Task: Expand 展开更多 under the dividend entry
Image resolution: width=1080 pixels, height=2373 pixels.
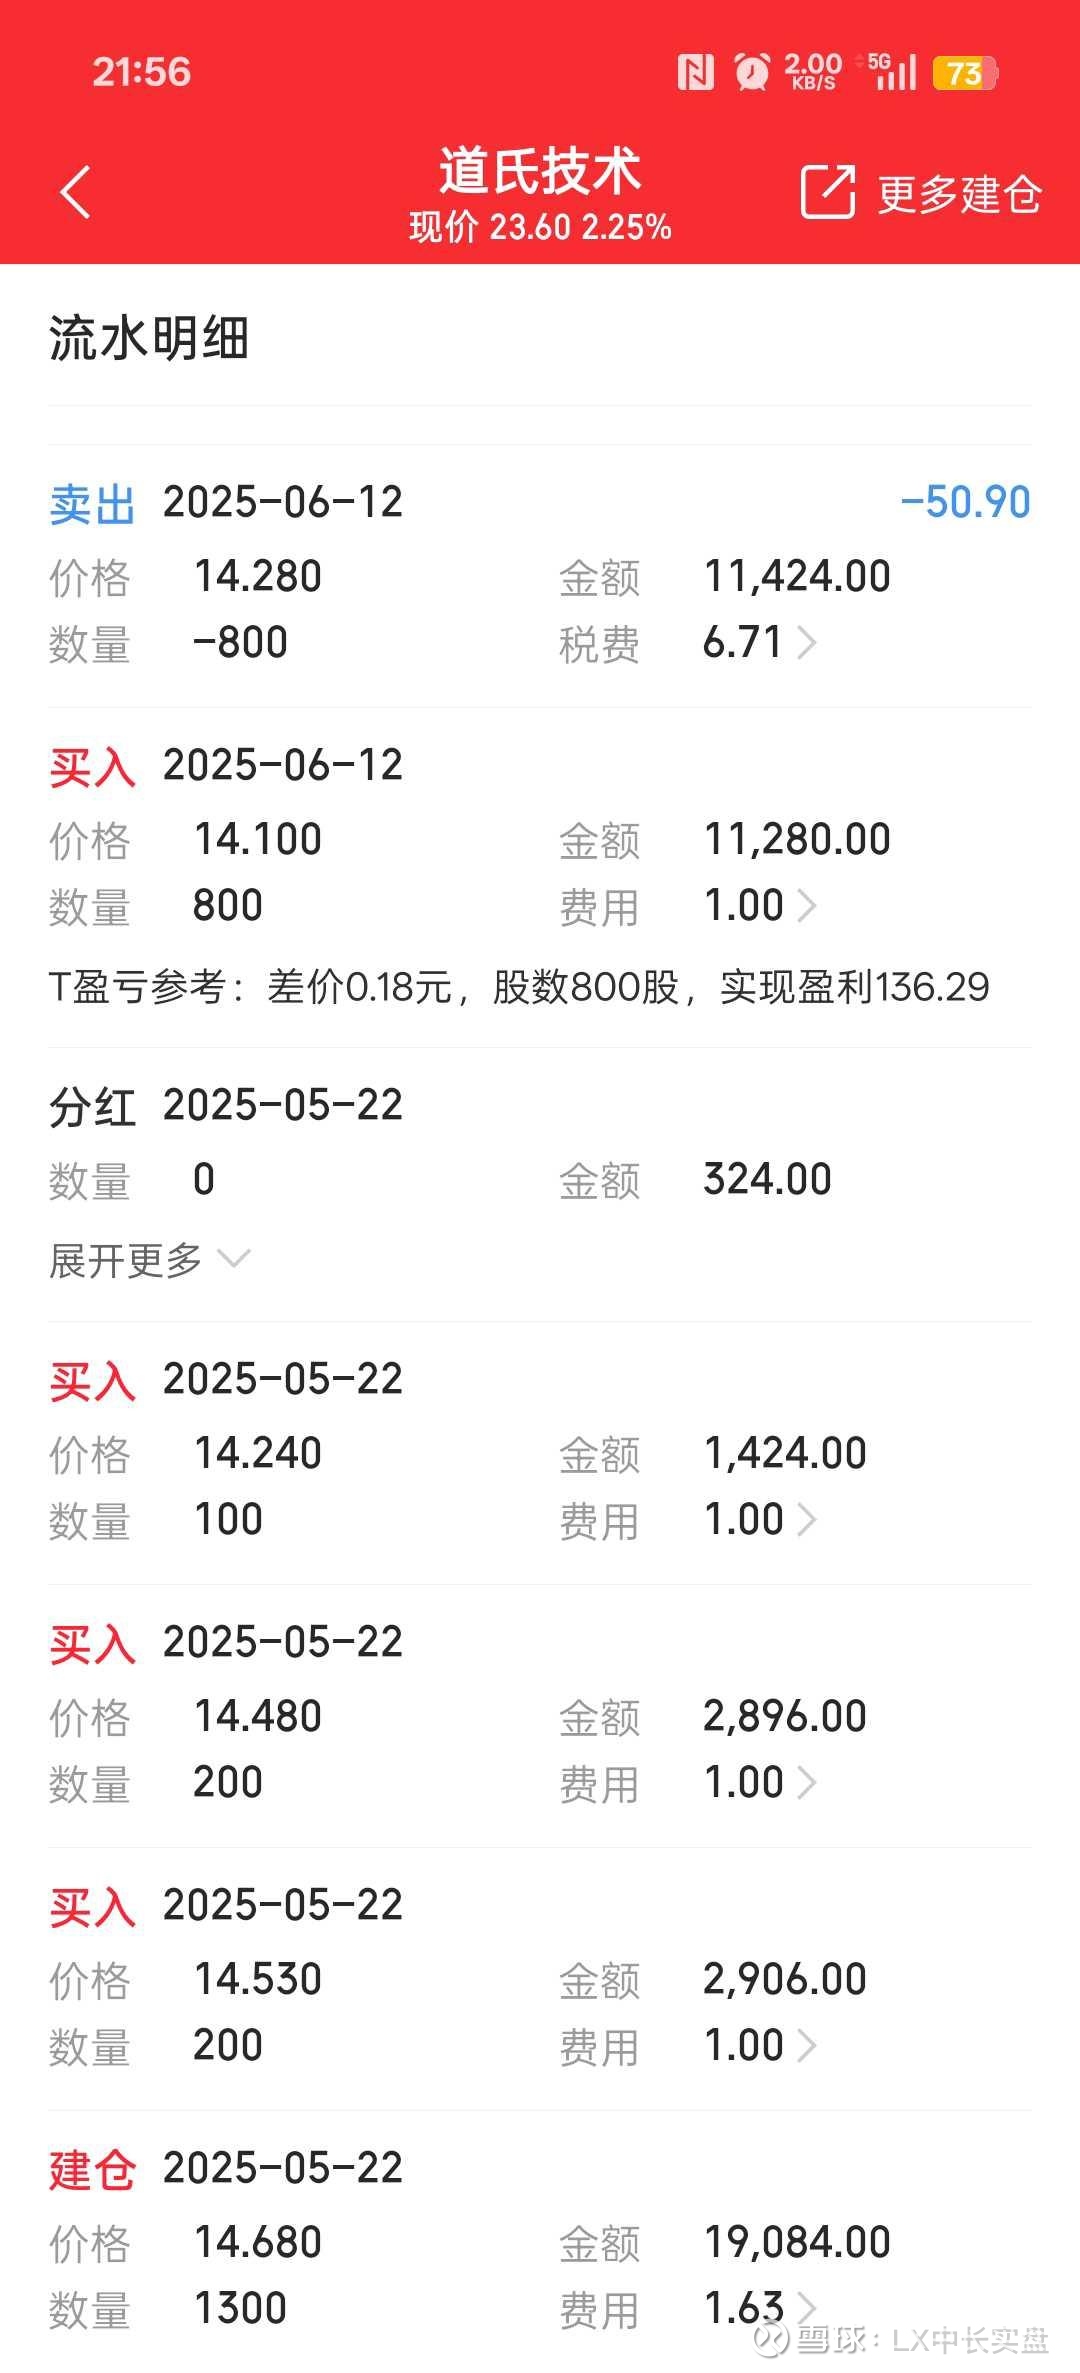Action: (x=150, y=1260)
